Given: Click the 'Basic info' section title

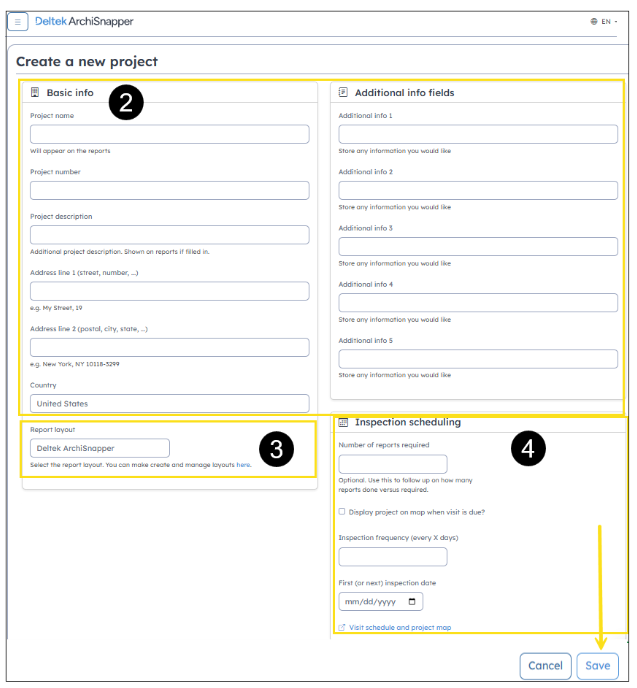Looking at the screenshot, I should [70, 93].
